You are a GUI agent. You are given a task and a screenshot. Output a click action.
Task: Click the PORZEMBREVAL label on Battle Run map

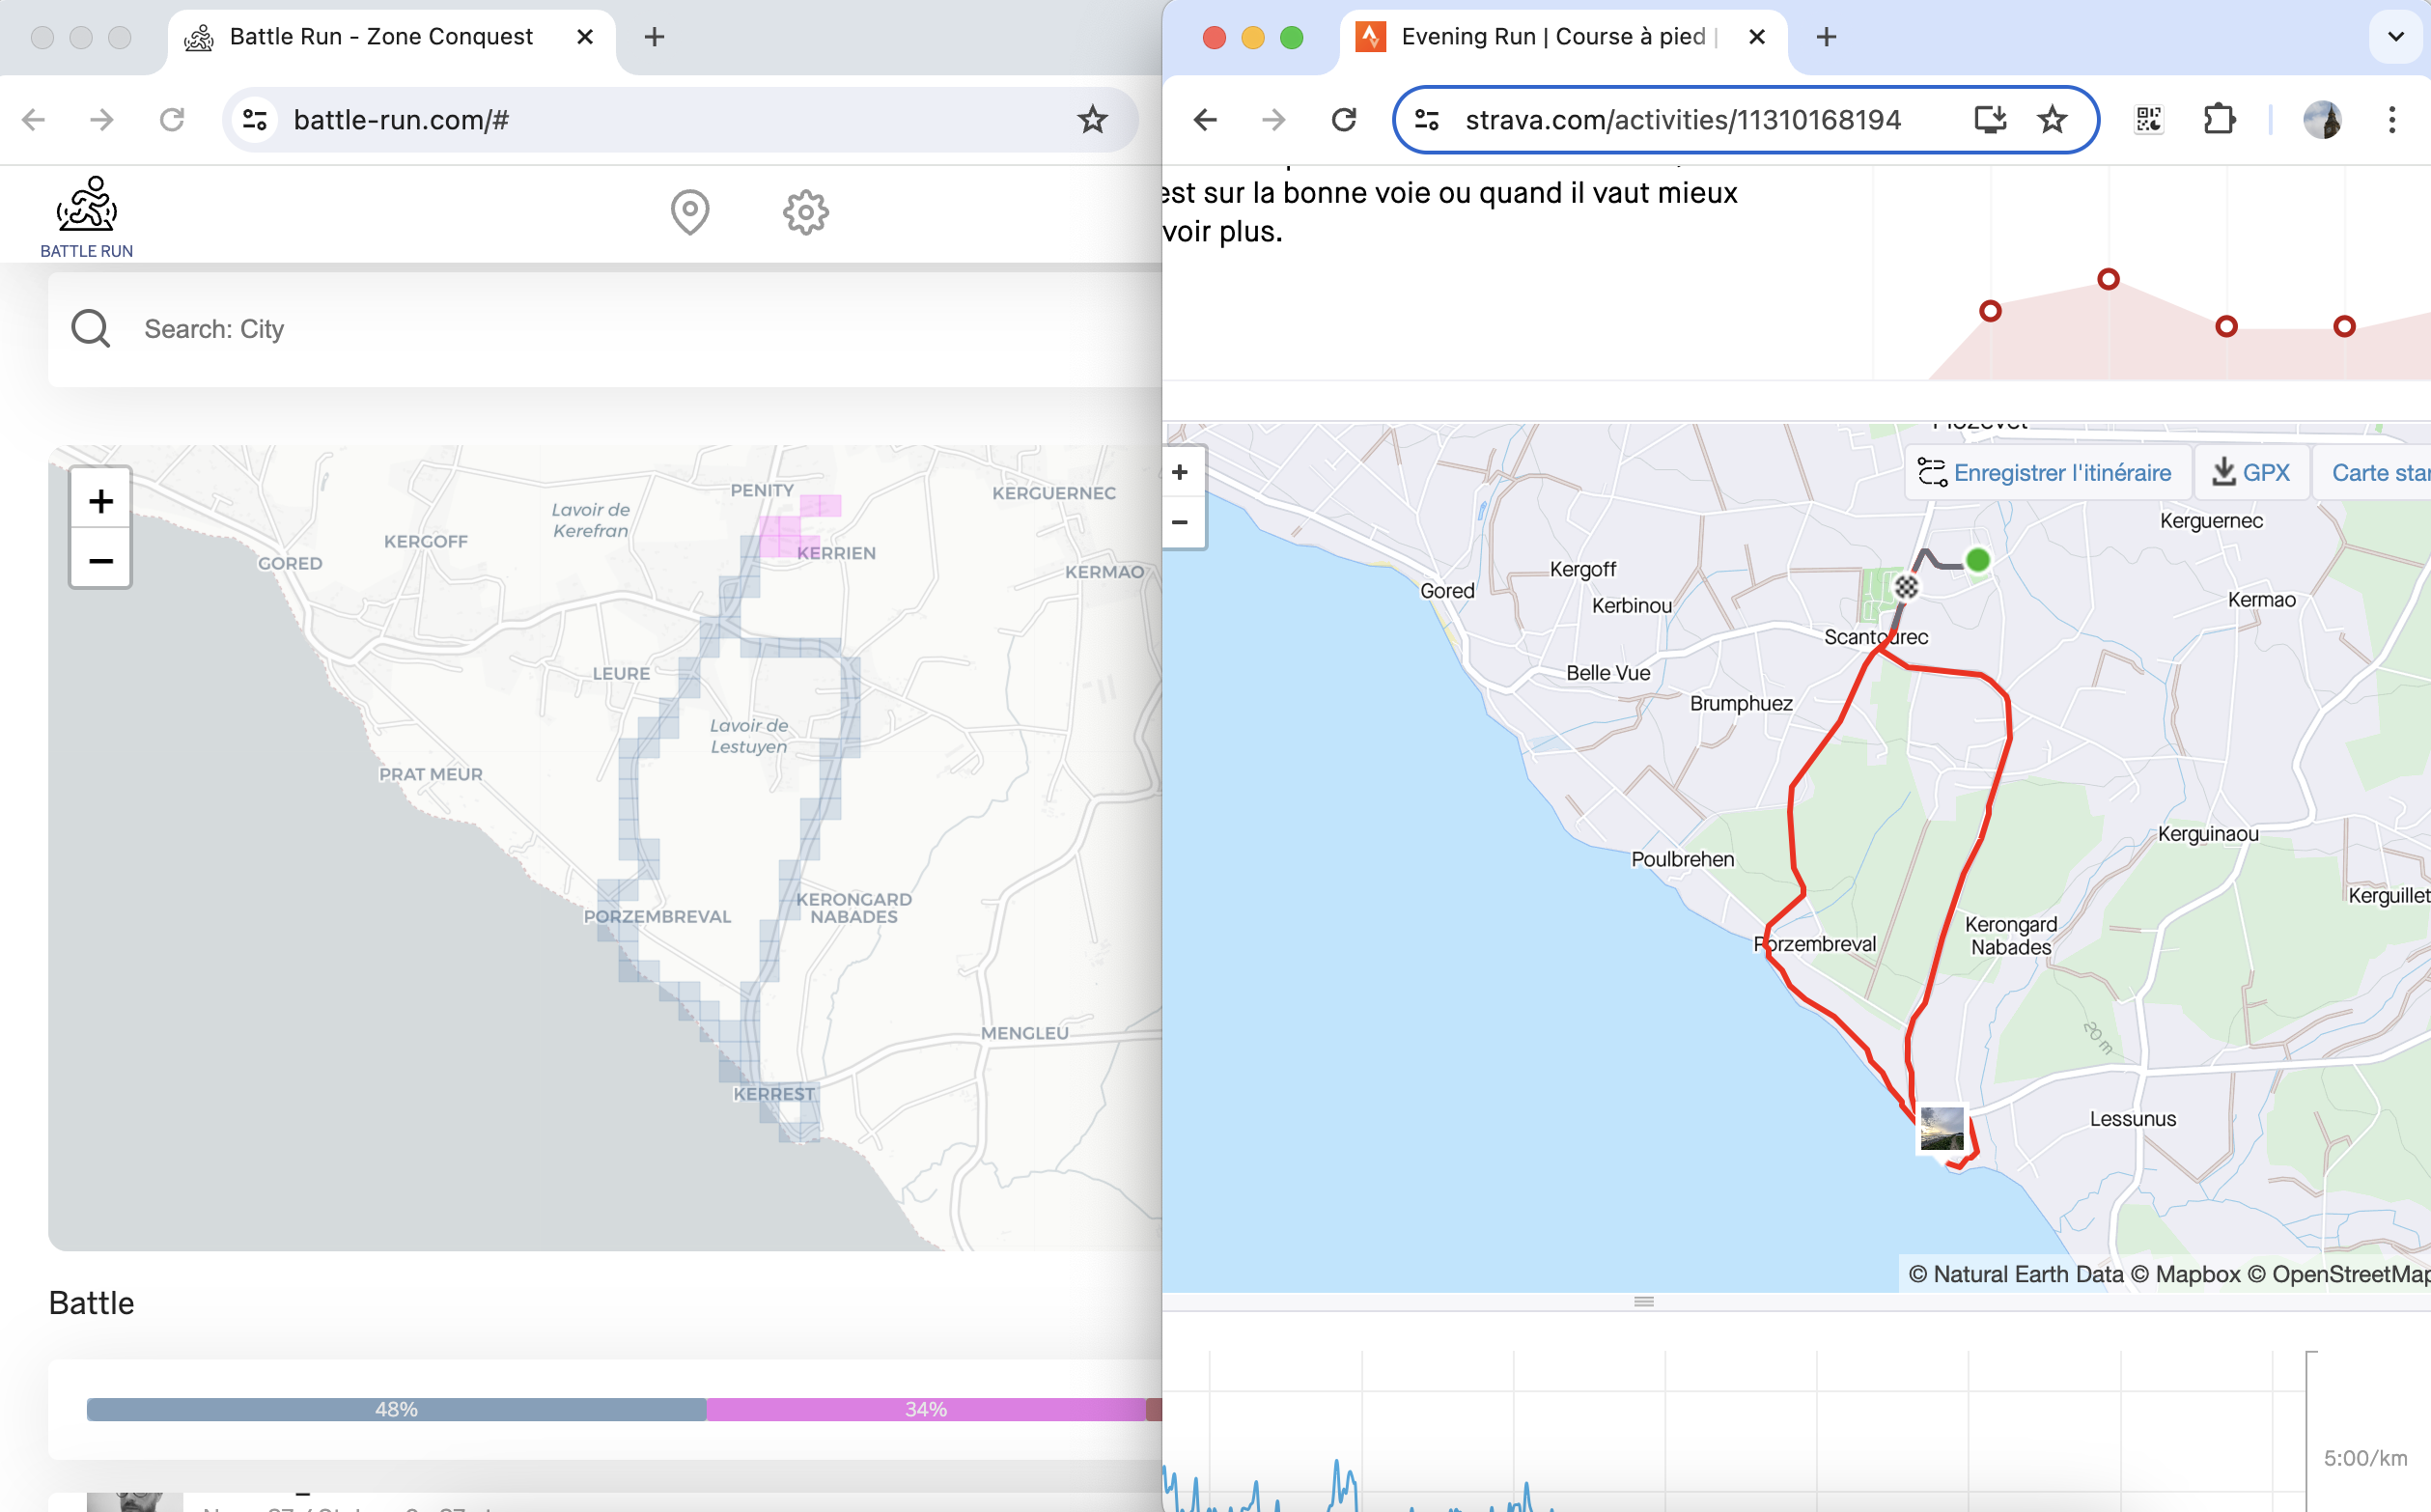(657, 916)
